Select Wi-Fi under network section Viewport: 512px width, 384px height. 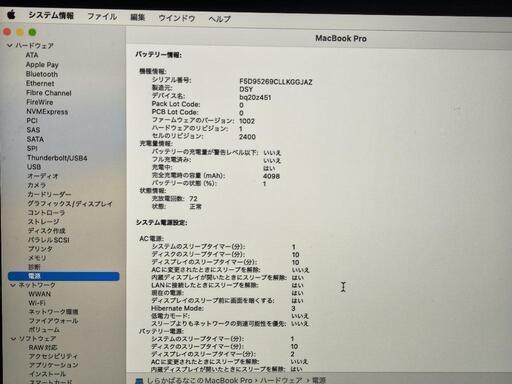pos(37,303)
